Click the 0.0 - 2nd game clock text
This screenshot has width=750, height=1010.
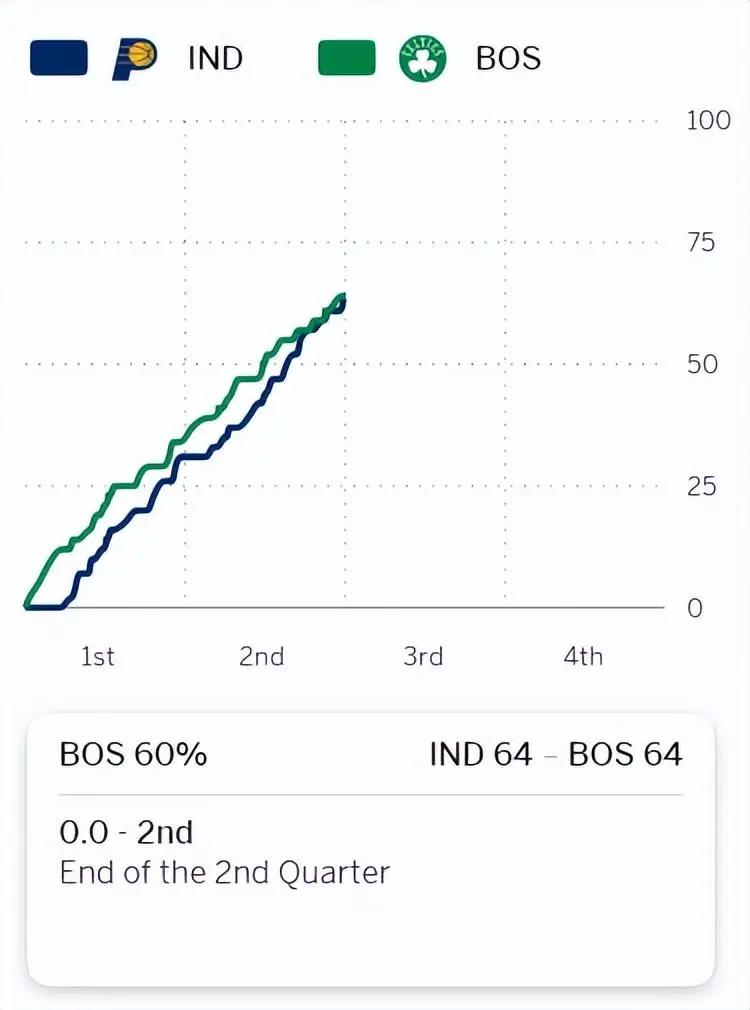click(x=126, y=832)
